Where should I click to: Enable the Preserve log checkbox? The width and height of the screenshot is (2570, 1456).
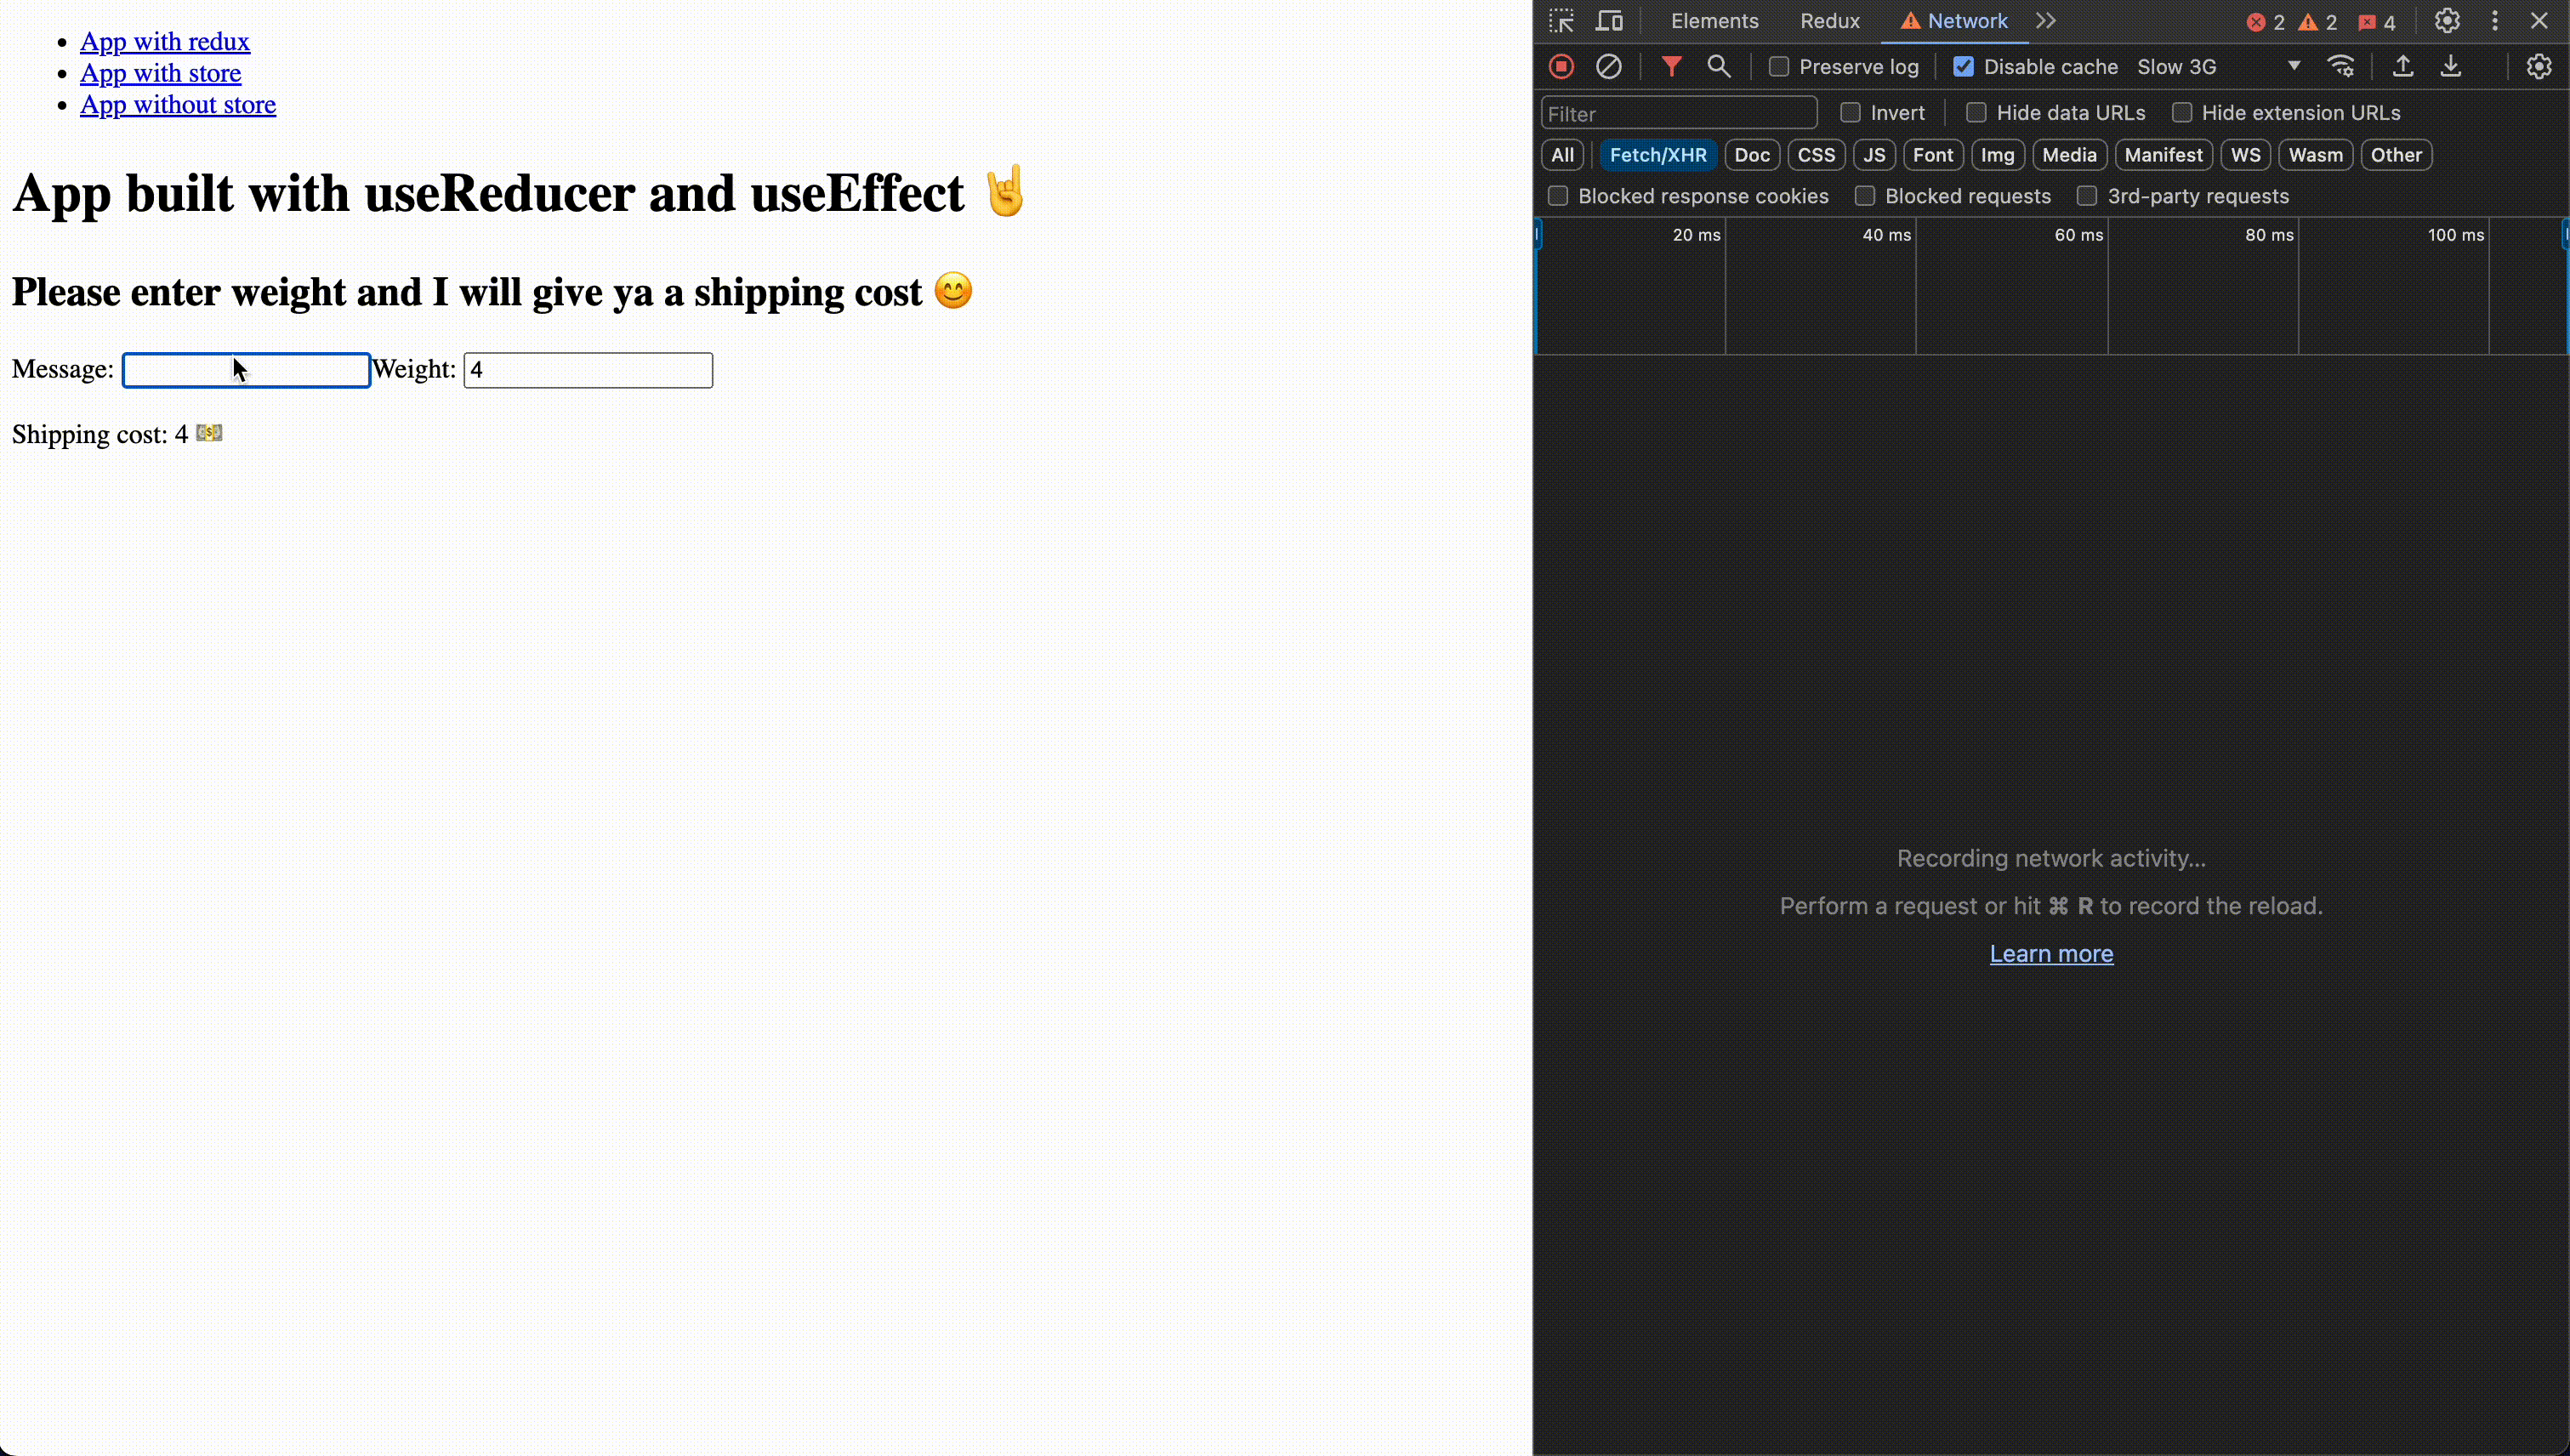pyautogui.click(x=1779, y=66)
